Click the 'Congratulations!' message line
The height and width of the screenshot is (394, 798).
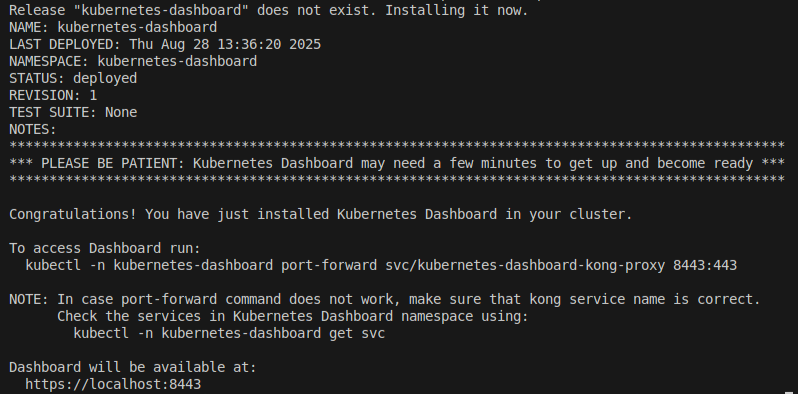click(321, 214)
